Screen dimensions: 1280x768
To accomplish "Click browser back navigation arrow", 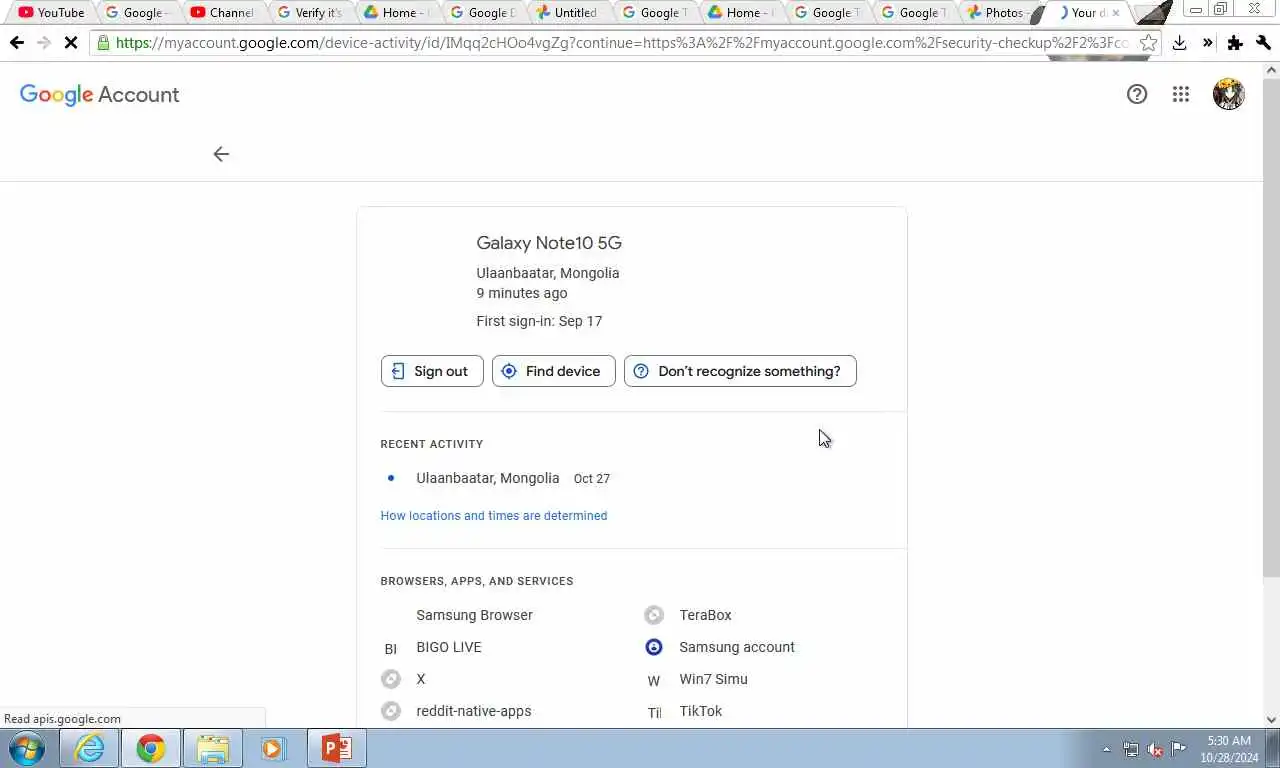I will coord(16,43).
